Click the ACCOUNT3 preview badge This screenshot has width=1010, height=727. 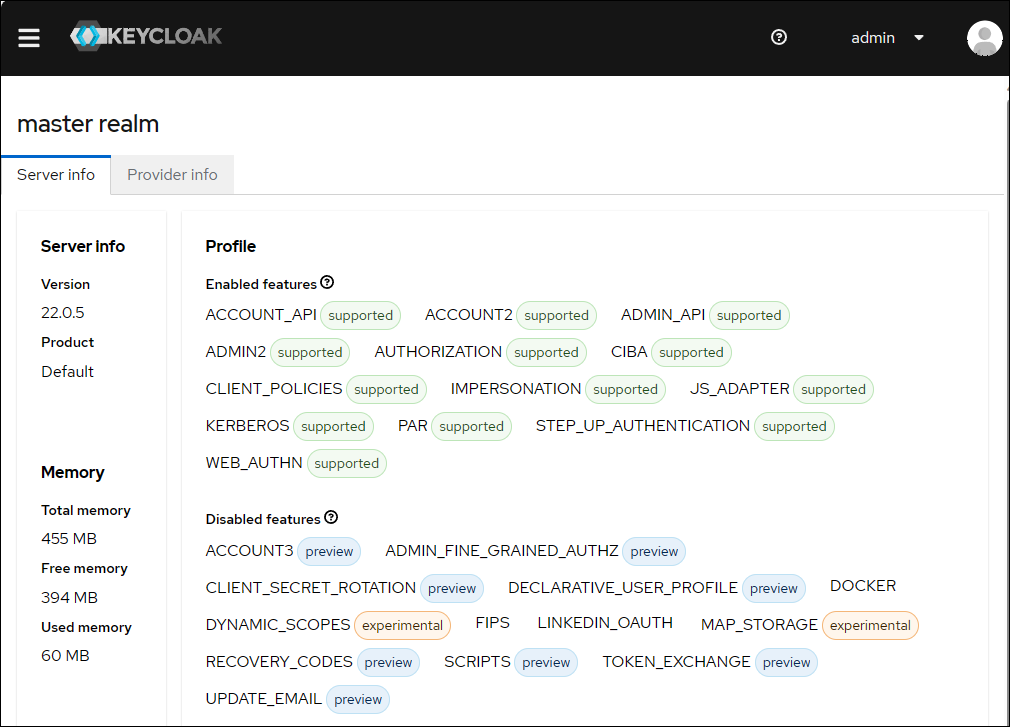click(x=329, y=552)
